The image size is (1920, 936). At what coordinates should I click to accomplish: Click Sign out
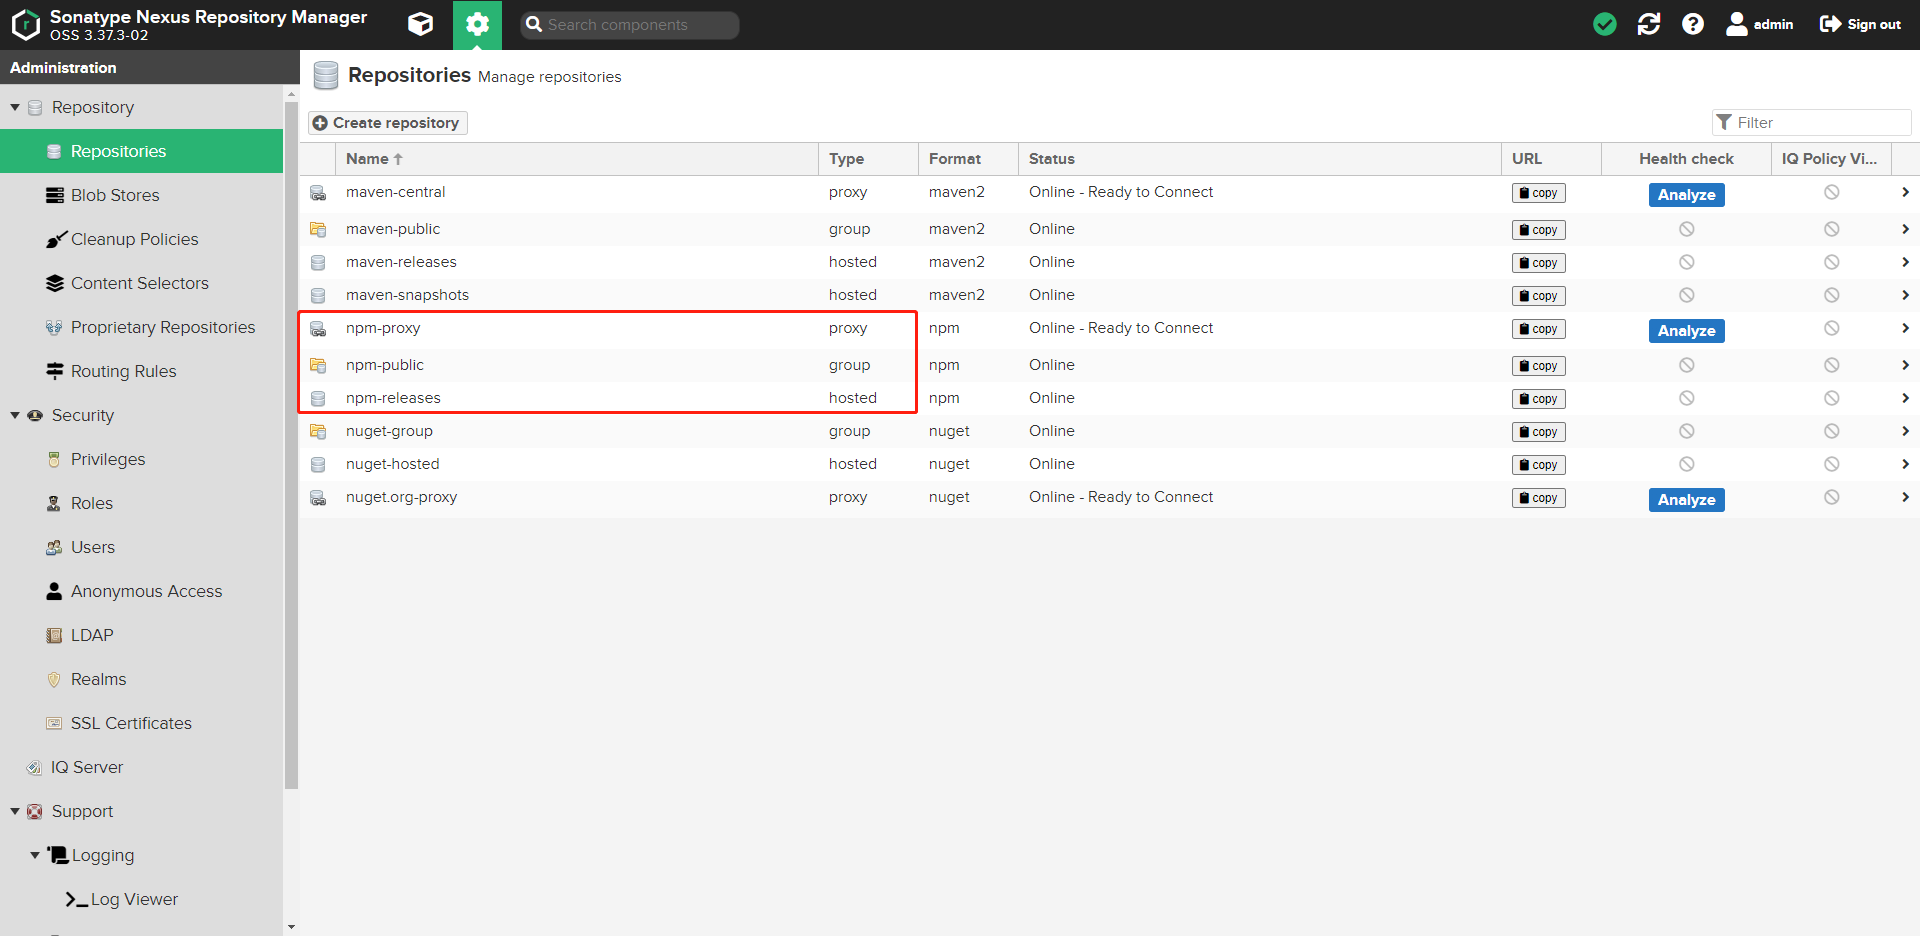click(x=1860, y=24)
